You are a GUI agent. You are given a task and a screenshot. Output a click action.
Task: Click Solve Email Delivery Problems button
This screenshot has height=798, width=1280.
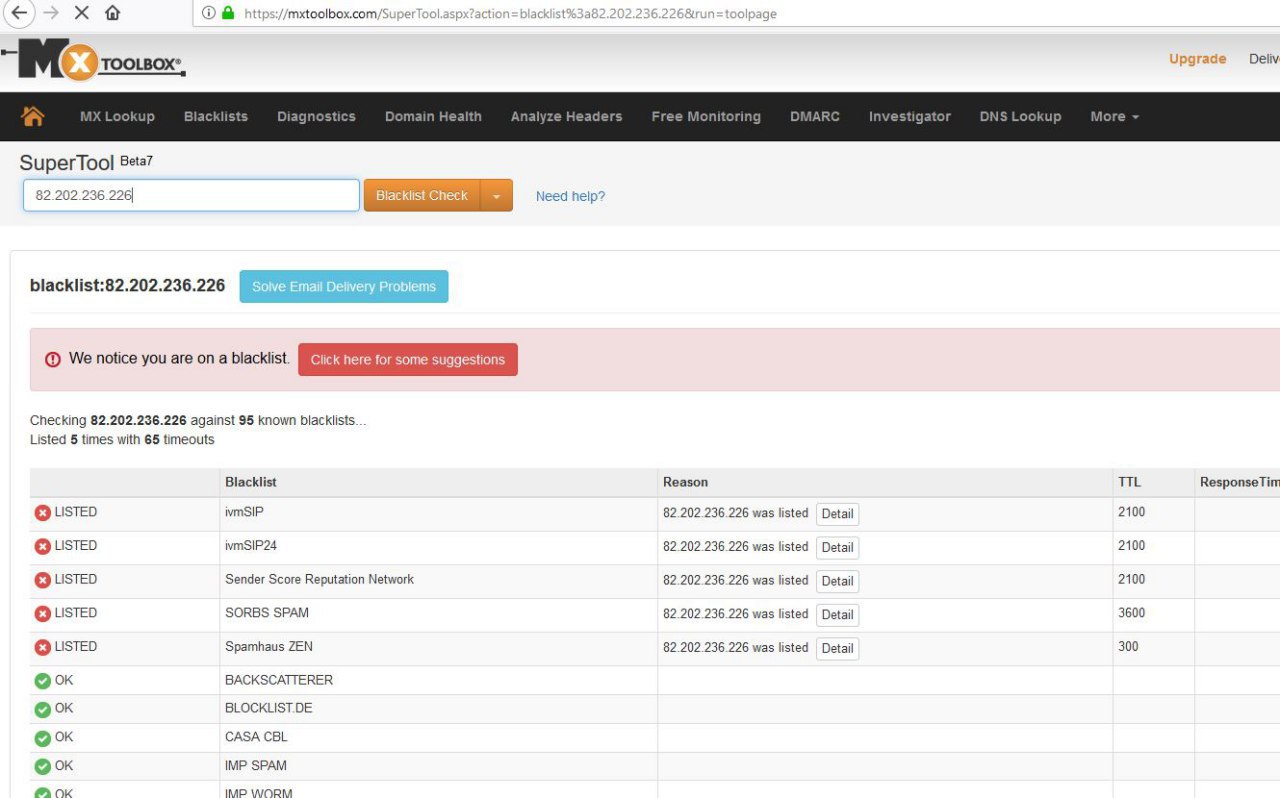[344, 286]
